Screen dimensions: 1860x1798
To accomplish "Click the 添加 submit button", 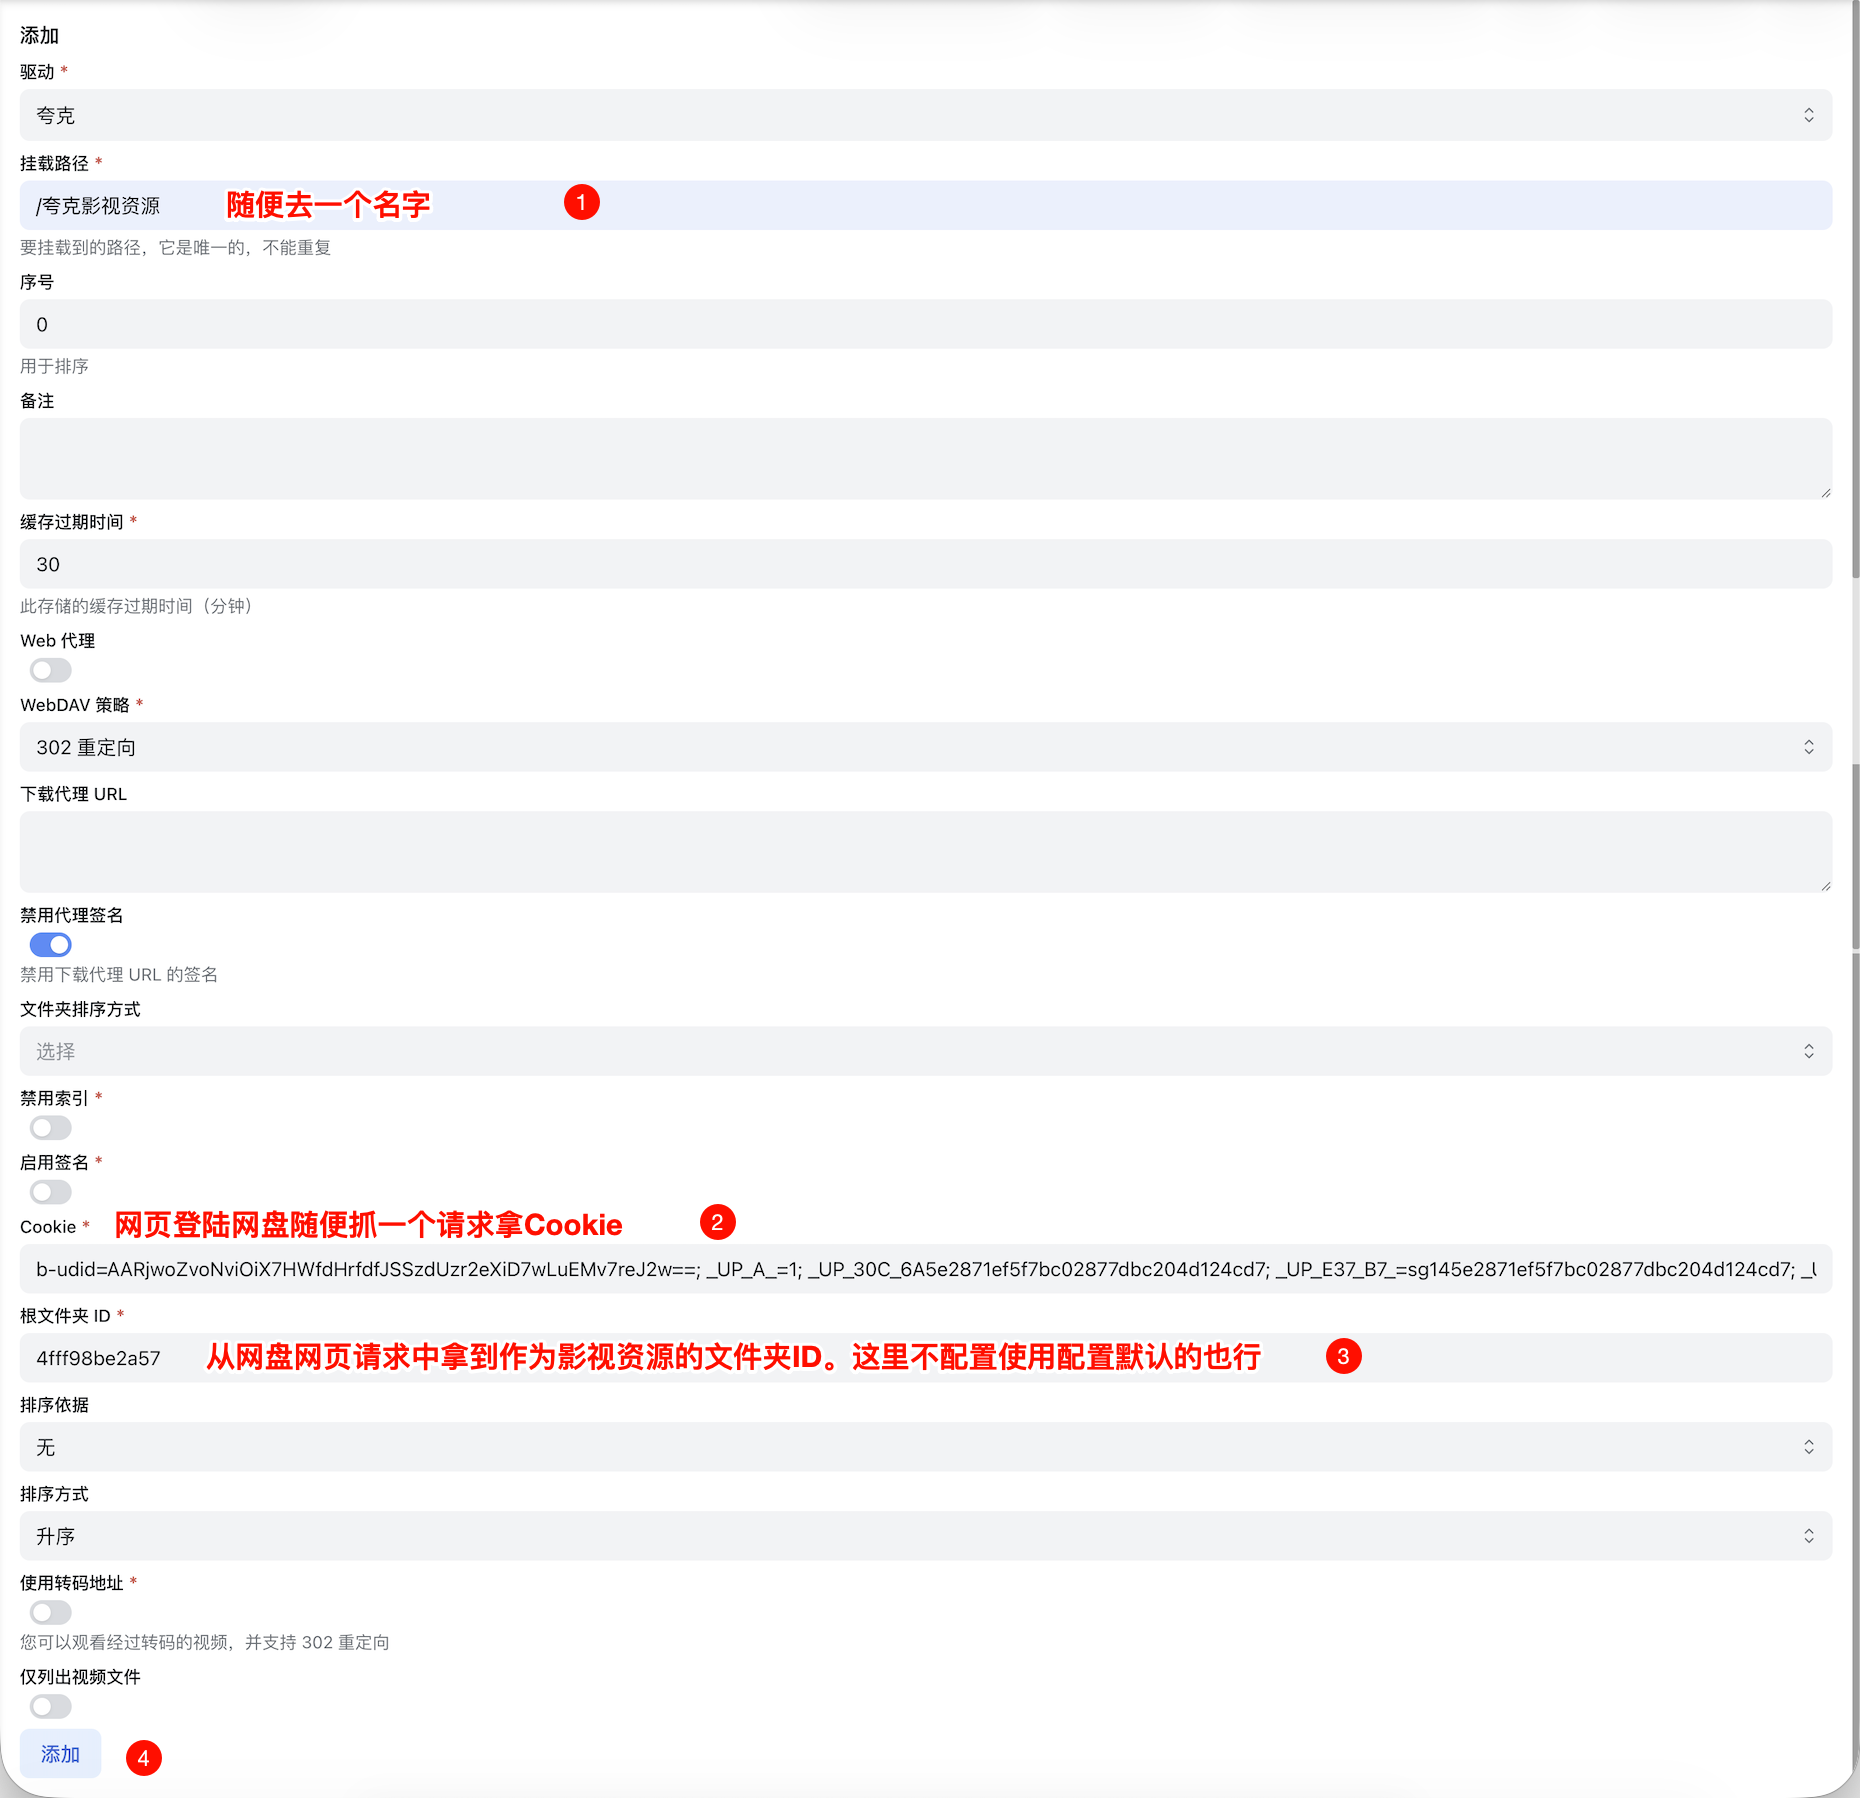I will click(60, 1754).
